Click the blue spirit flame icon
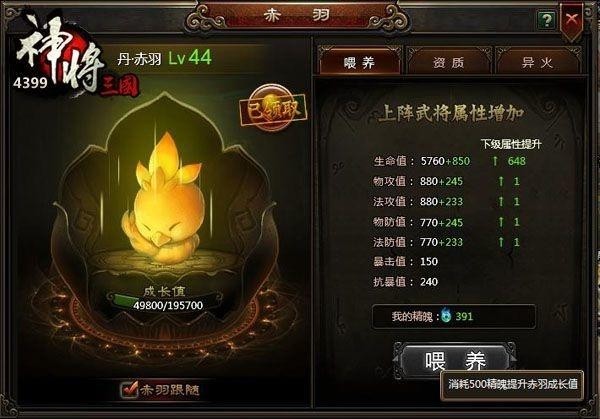 click(x=446, y=316)
